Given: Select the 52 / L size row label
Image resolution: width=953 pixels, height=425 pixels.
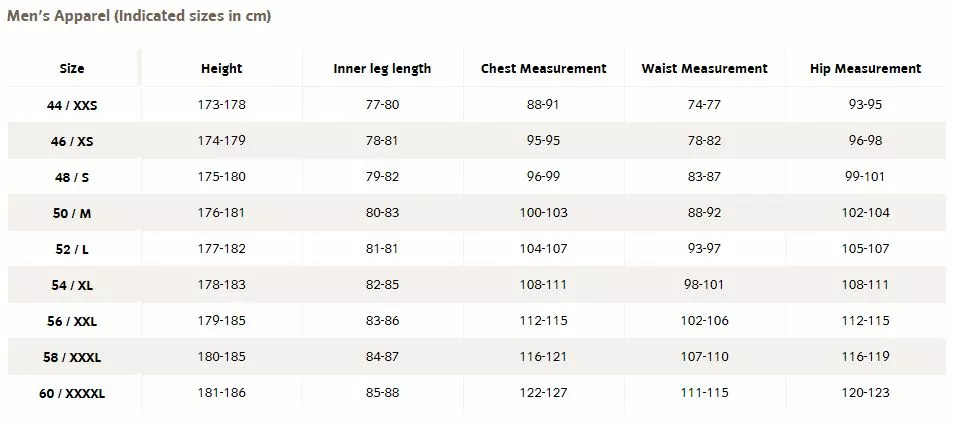Looking at the screenshot, I should click(x=72, y=249).
